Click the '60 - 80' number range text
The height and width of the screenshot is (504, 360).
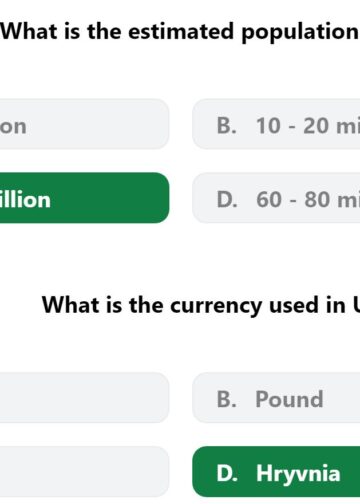pos(293,200)
